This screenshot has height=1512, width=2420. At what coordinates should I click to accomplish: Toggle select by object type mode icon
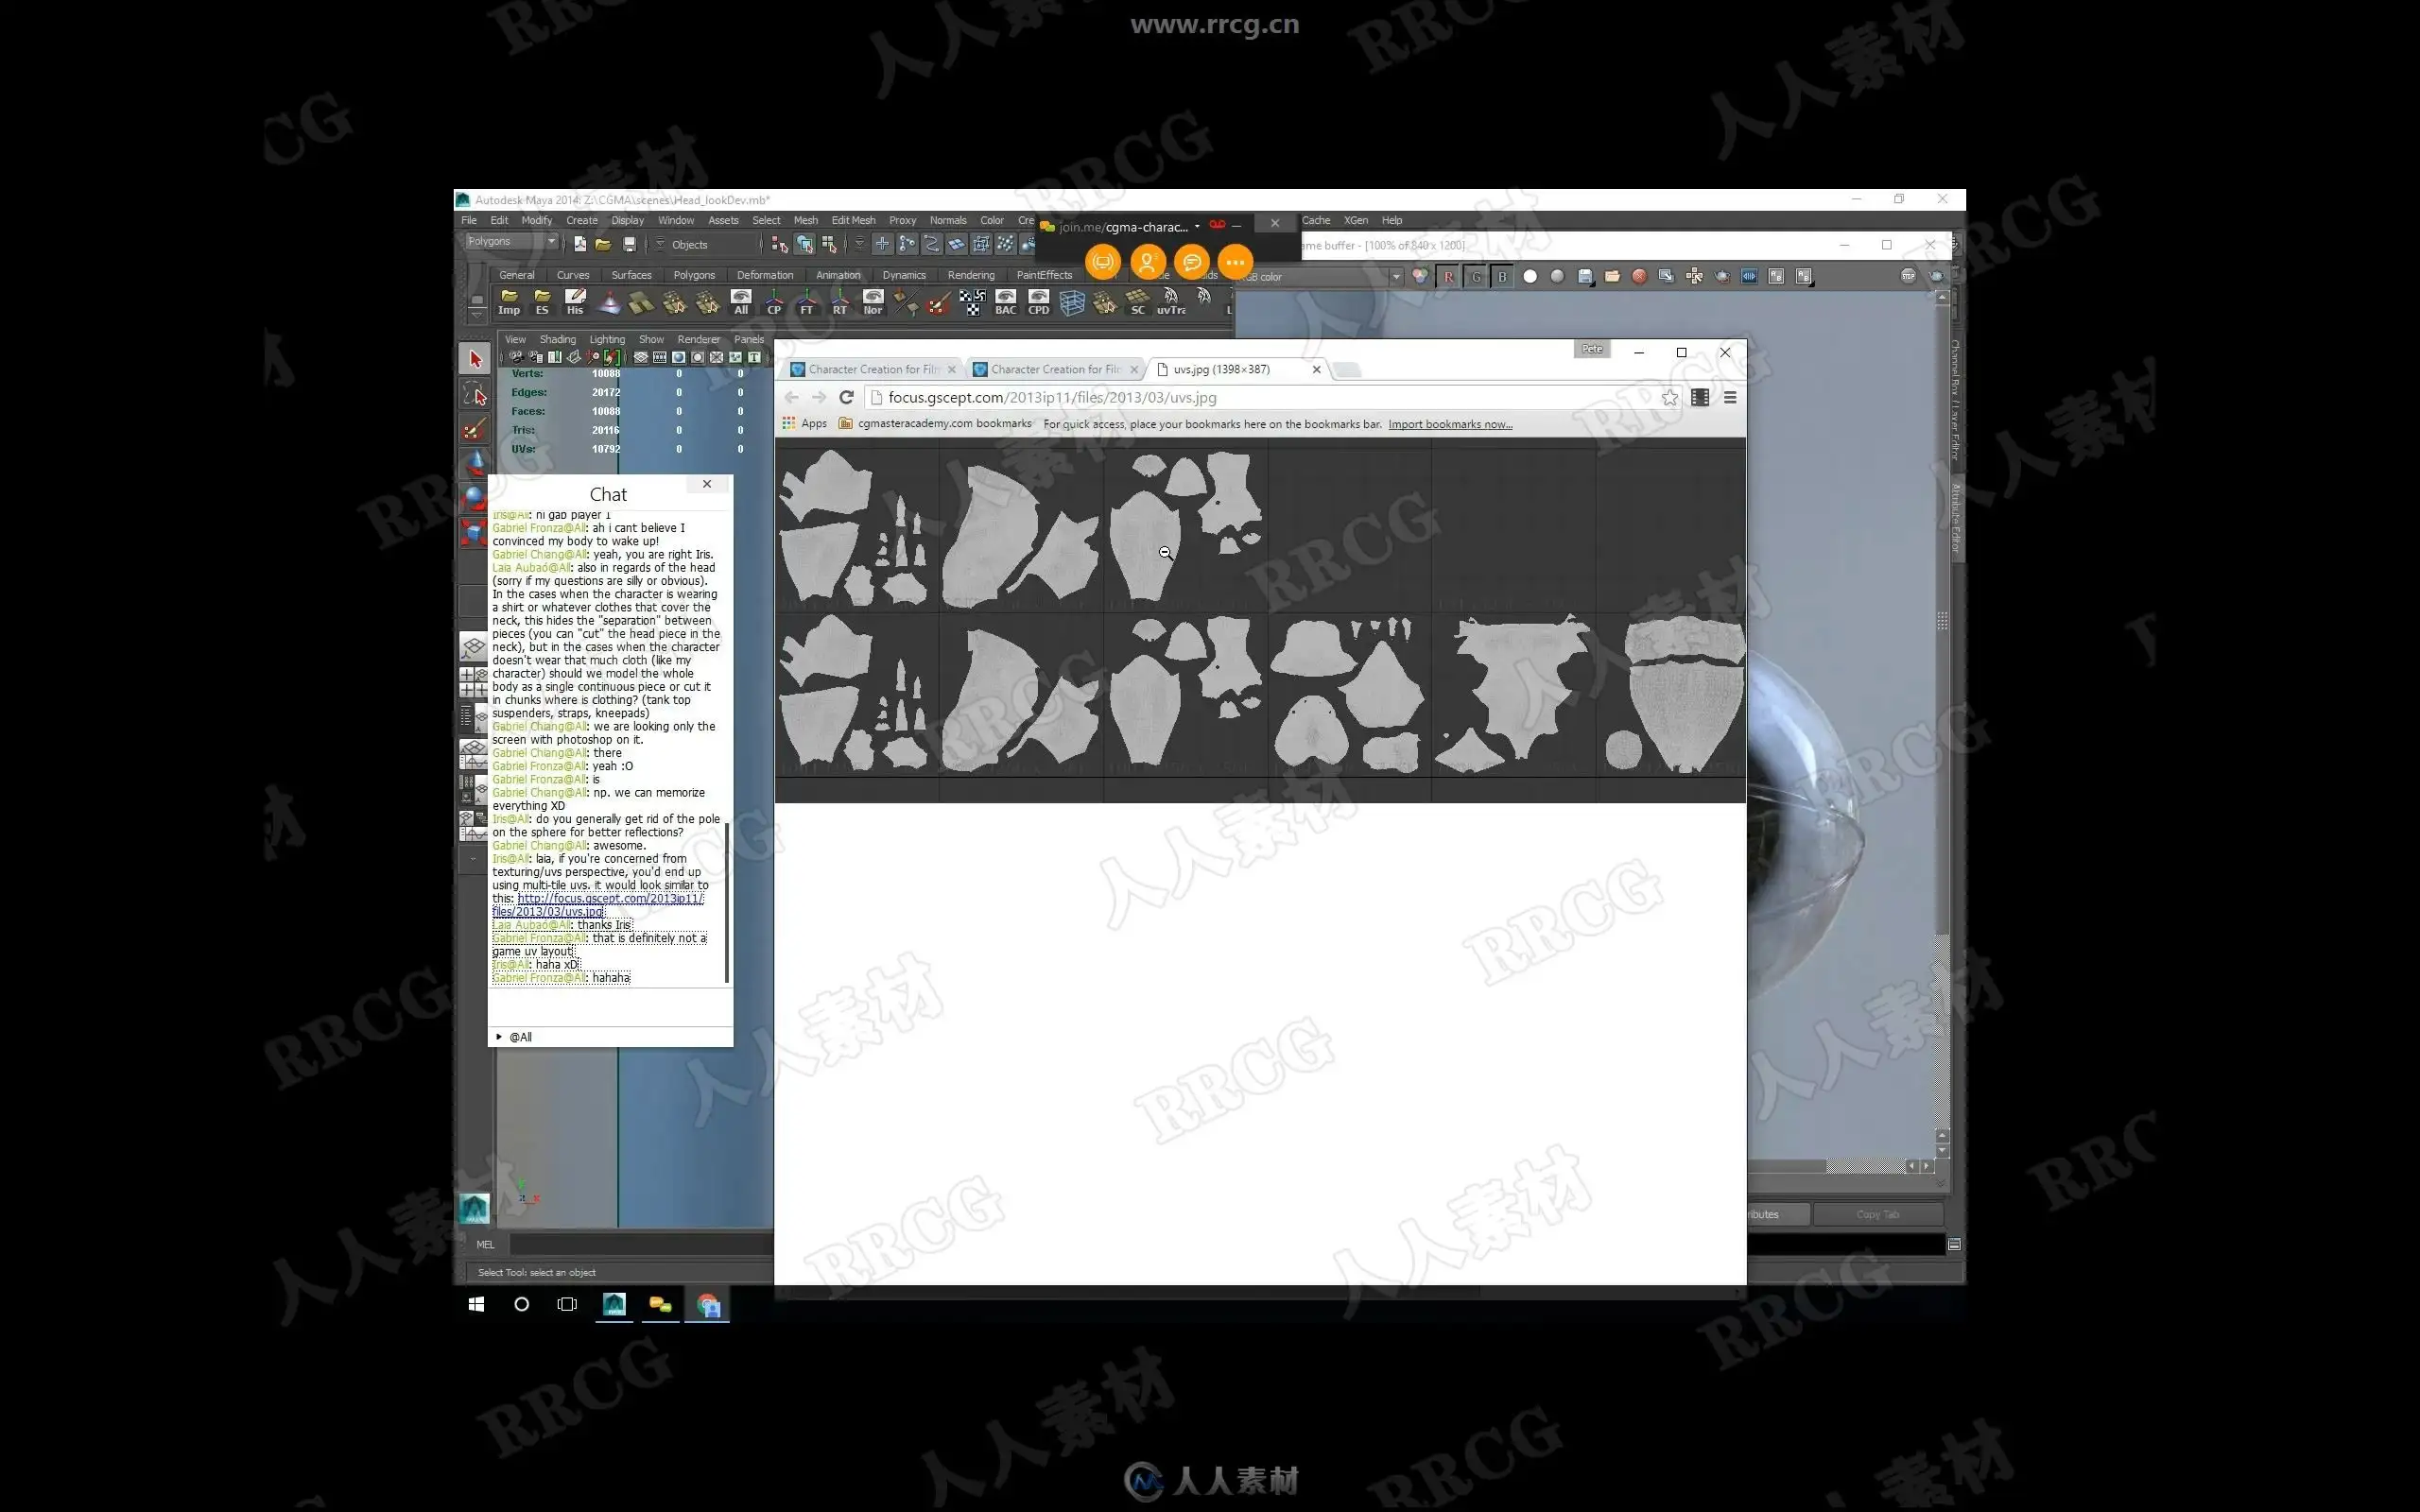tap(804, 244)
